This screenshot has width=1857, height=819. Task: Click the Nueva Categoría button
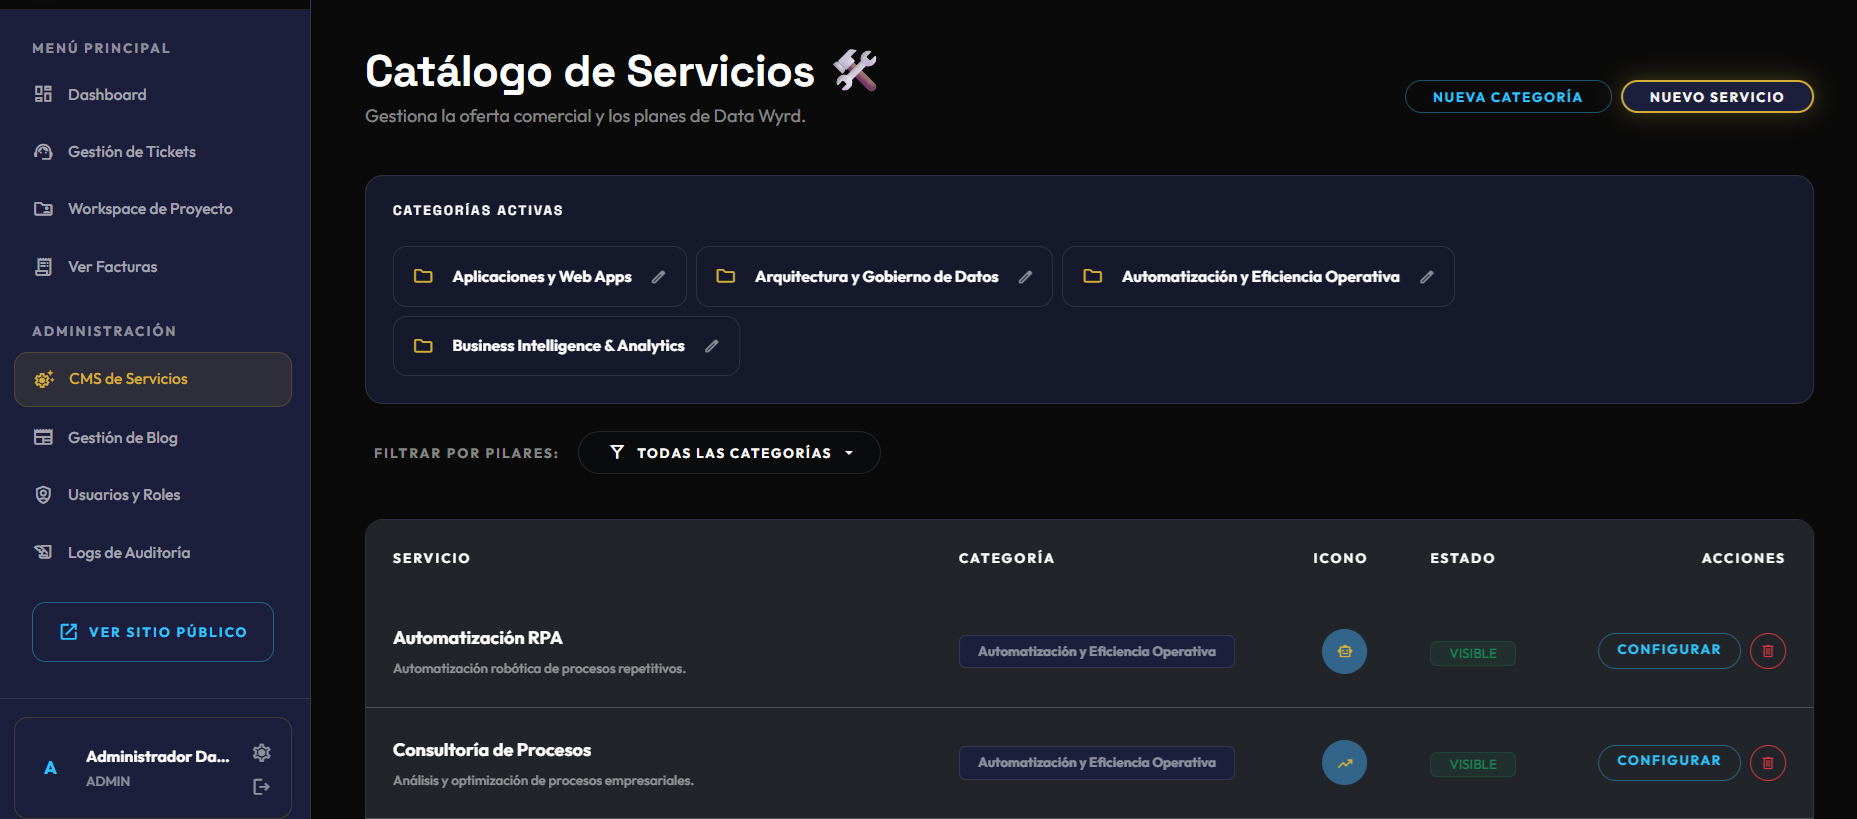pyautogui.click(x=1507, y=97)
